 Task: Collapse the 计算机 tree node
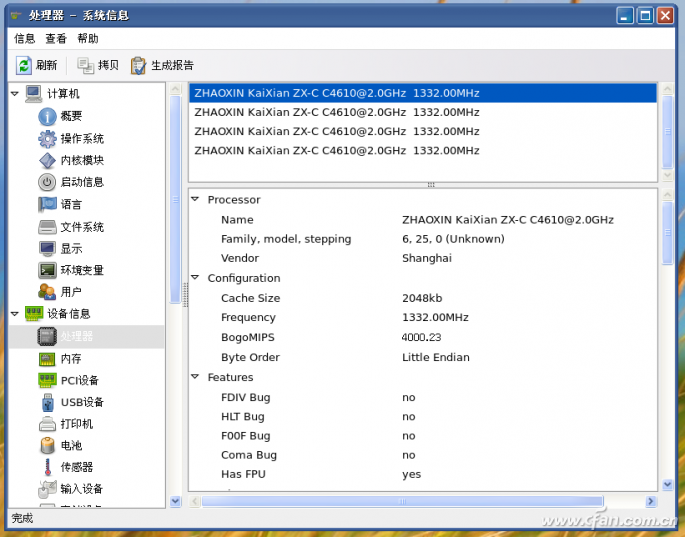coord(15,94)
